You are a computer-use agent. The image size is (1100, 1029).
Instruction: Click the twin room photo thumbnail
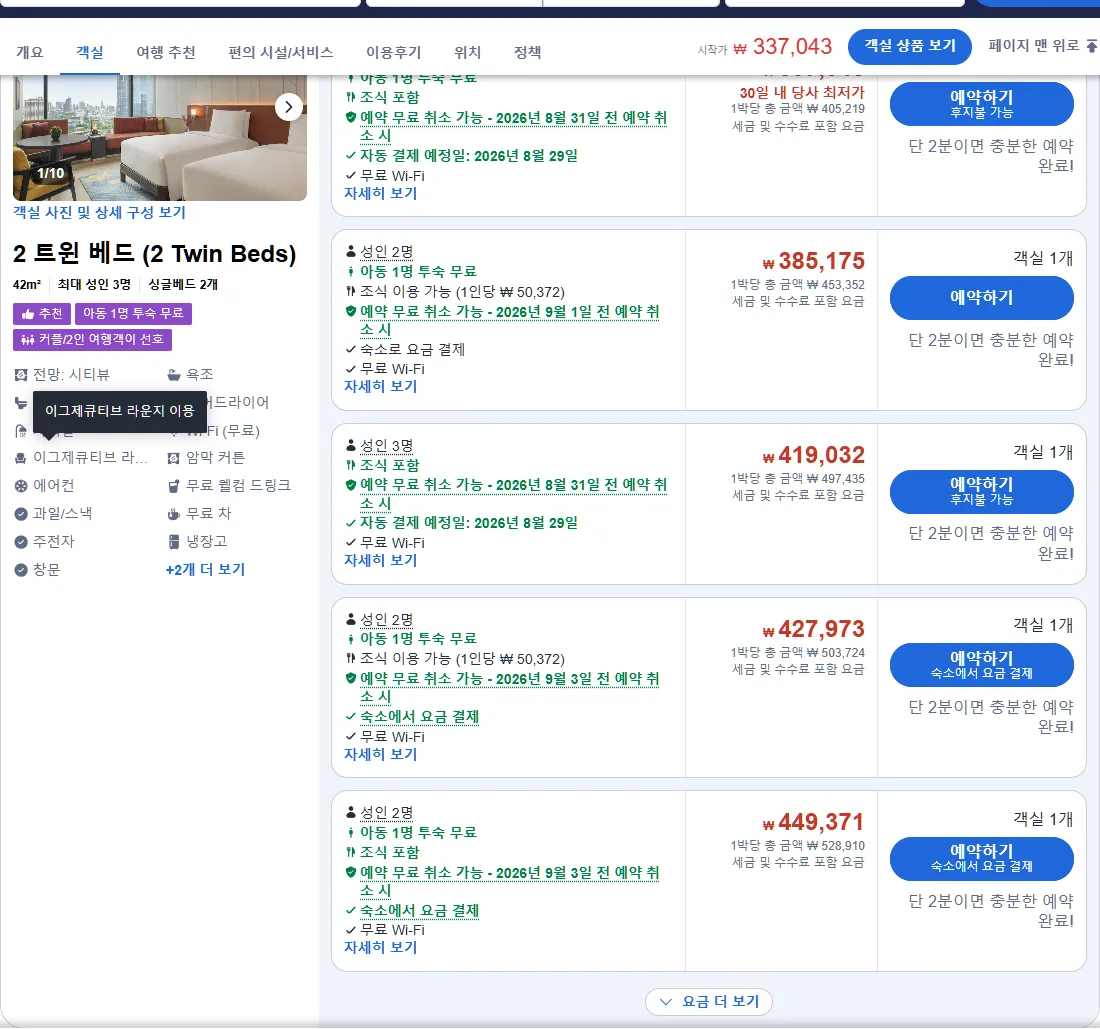[x=159, y=137]
